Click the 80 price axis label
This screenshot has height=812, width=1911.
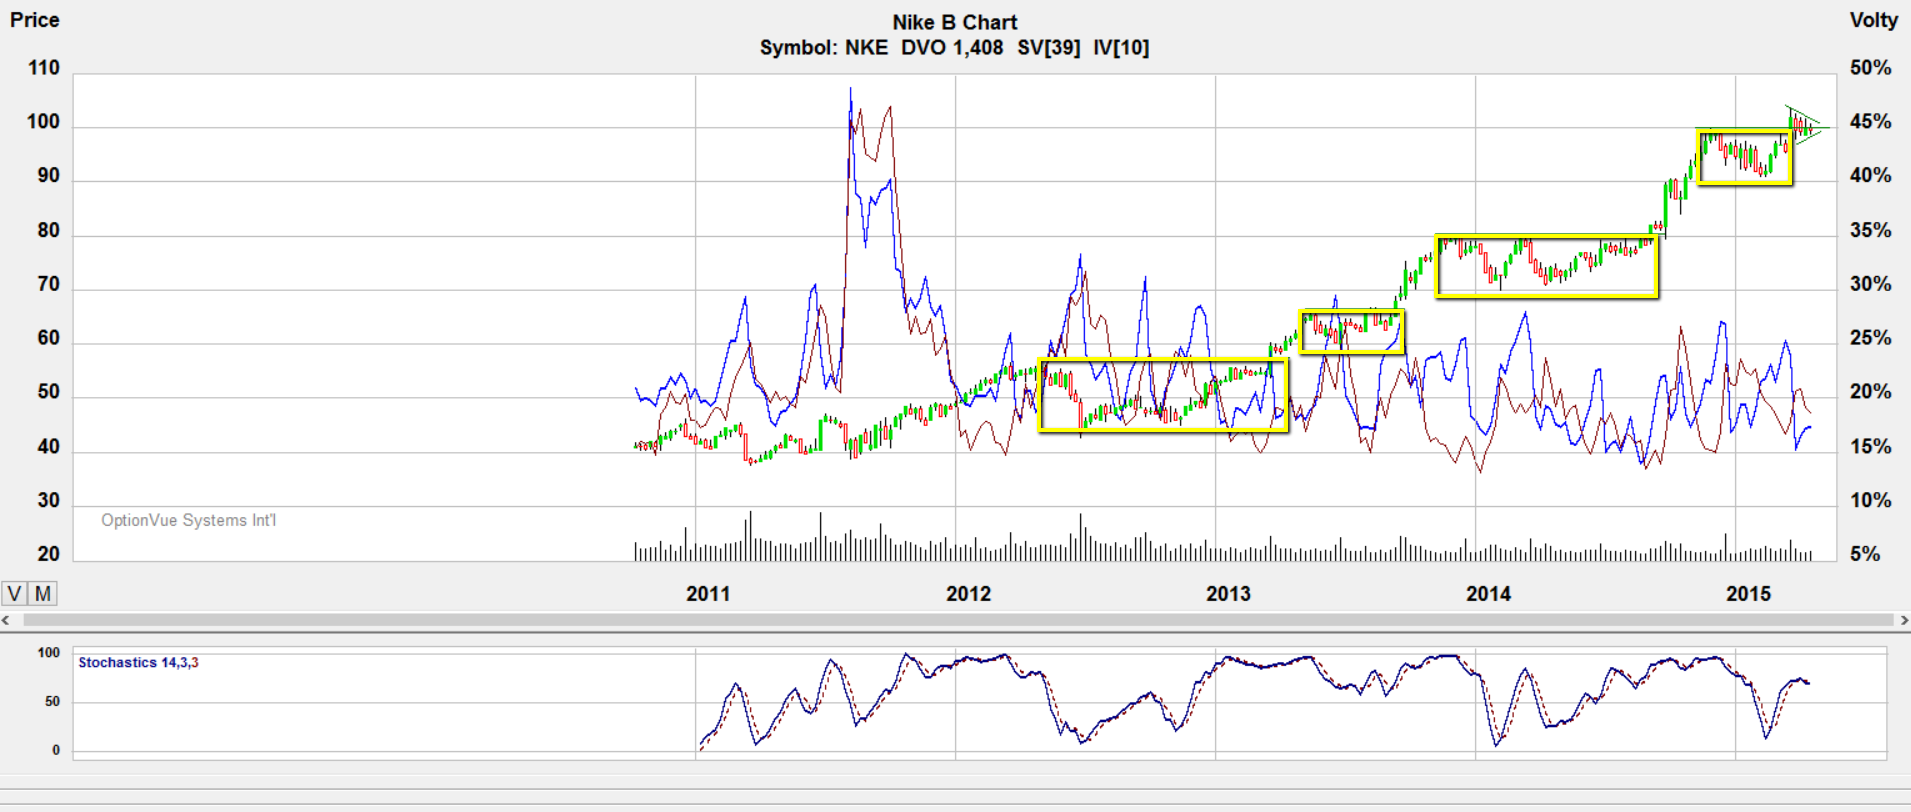coord(48,230)
